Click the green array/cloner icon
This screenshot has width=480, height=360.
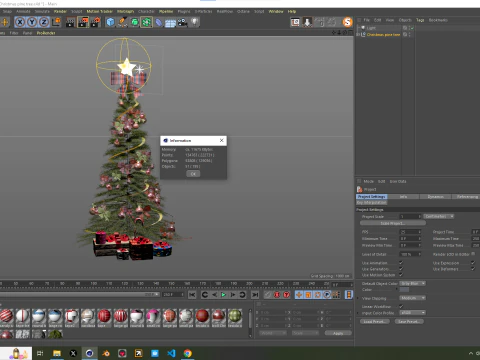click(146, 22)
